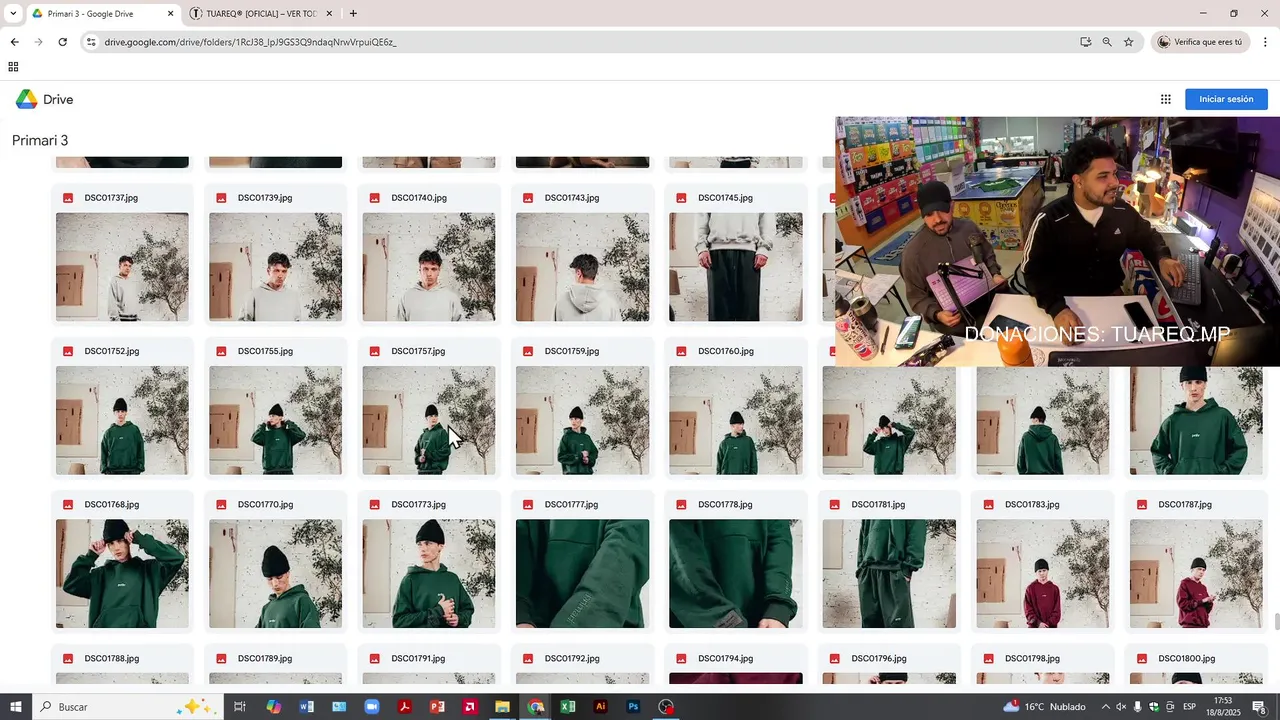Bookmark this page with the star icon
Viewport: 1280px width, 720px height.
click(x=1128, y=42)
